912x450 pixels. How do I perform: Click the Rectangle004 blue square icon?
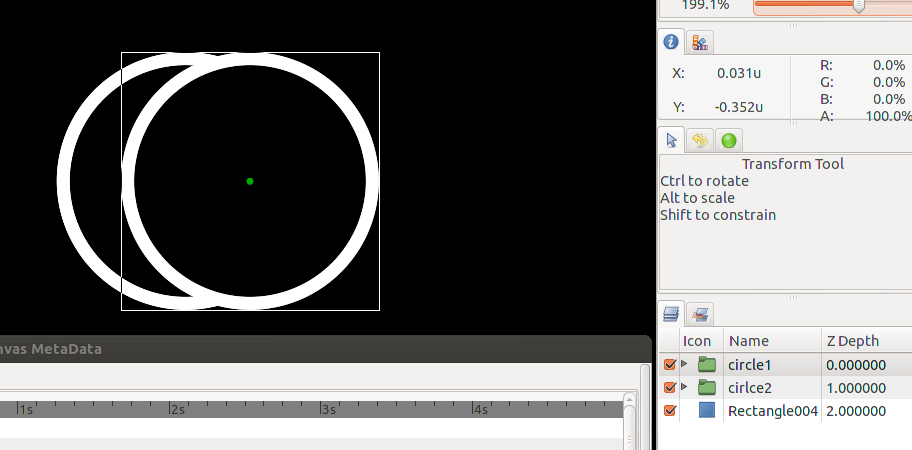click(x=707, y=410)
